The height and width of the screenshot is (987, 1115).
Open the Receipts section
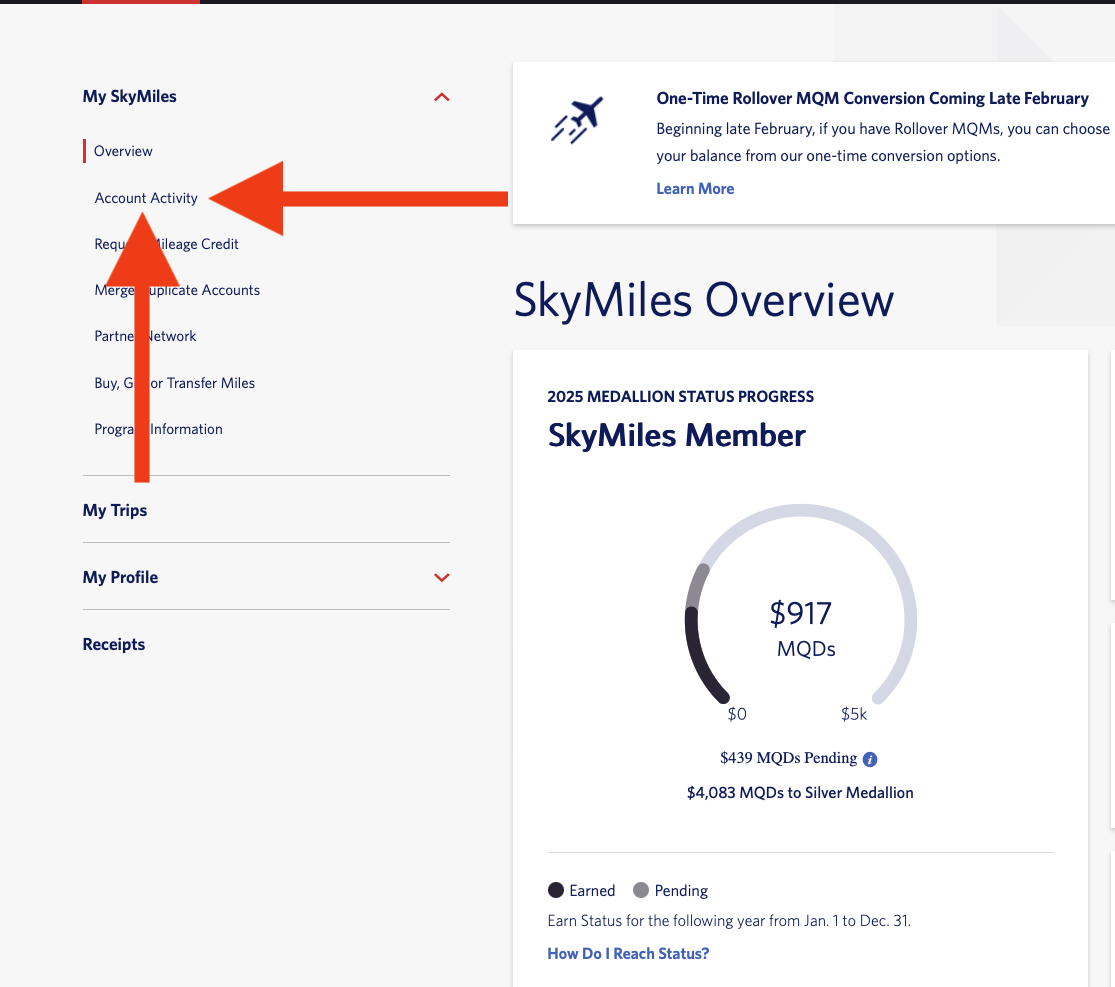(x=114, y=644)
